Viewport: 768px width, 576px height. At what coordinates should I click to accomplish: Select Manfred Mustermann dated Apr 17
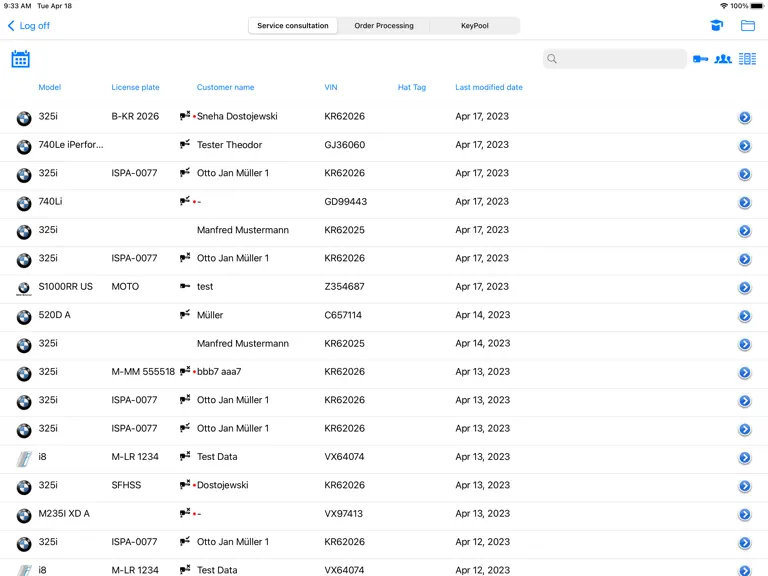pos(243,230)
